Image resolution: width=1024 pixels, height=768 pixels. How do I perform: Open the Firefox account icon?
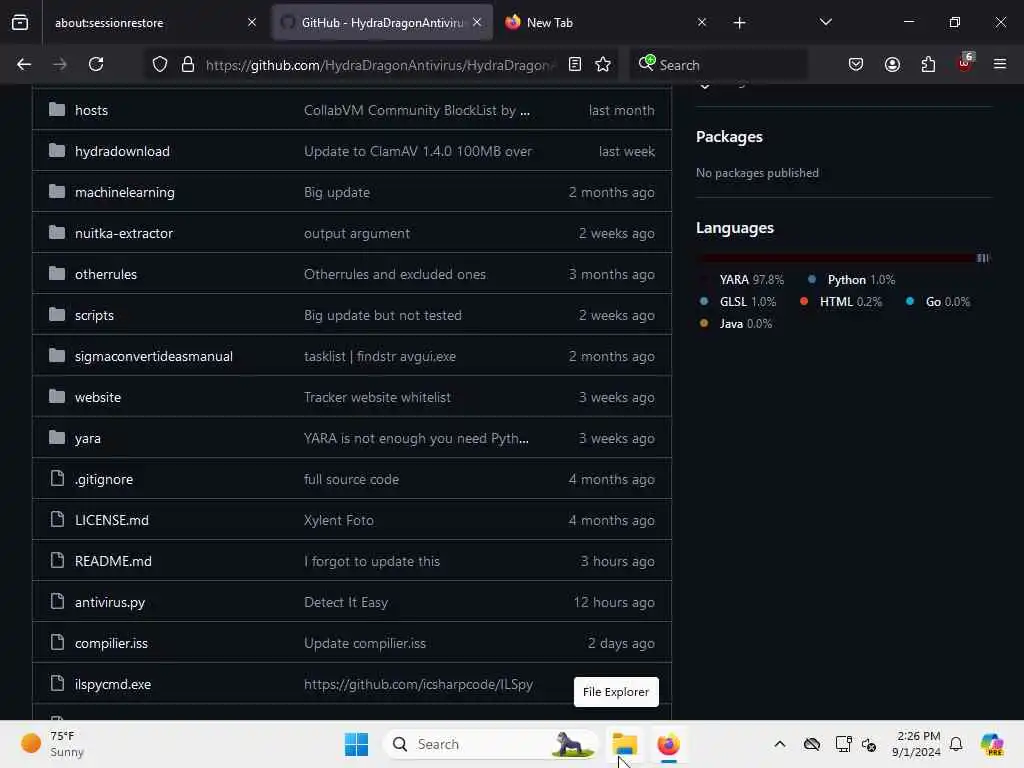[892, 64]
